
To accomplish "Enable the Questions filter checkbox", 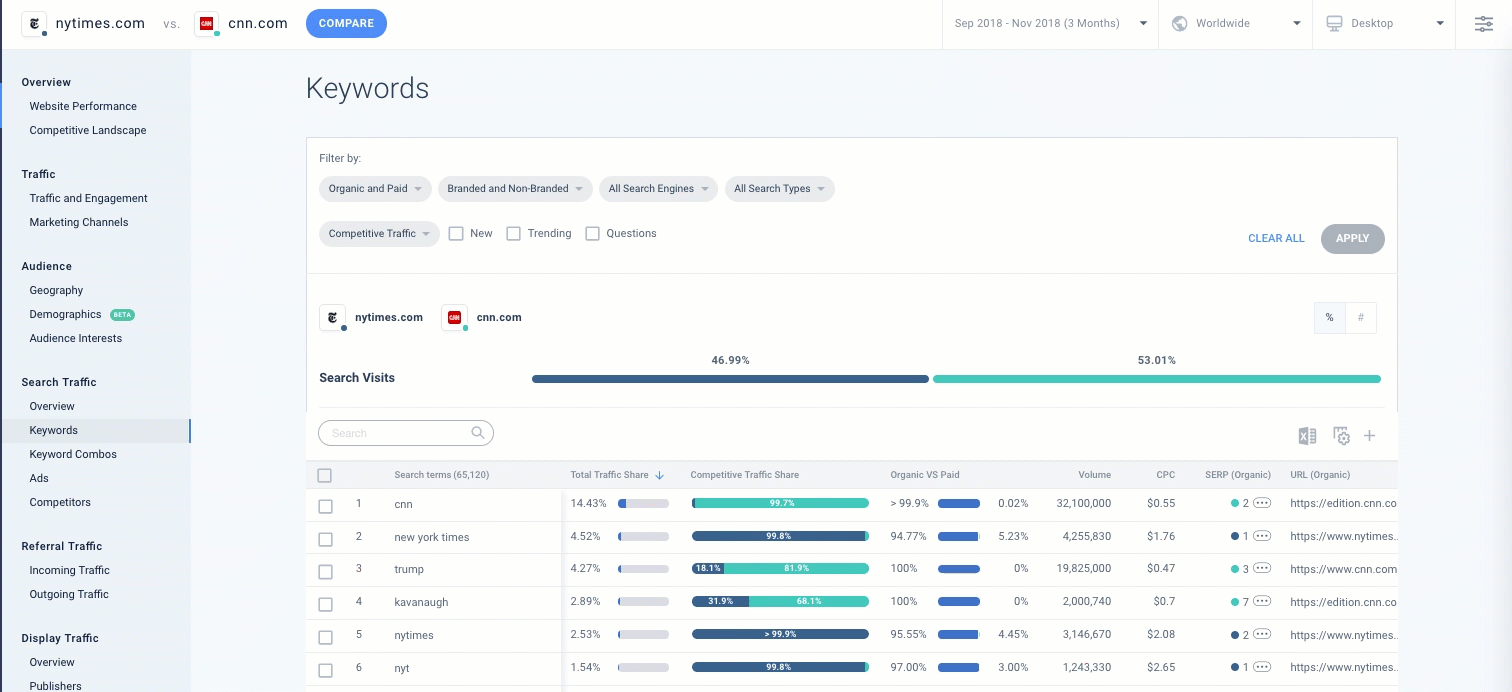I will point(592,233).
